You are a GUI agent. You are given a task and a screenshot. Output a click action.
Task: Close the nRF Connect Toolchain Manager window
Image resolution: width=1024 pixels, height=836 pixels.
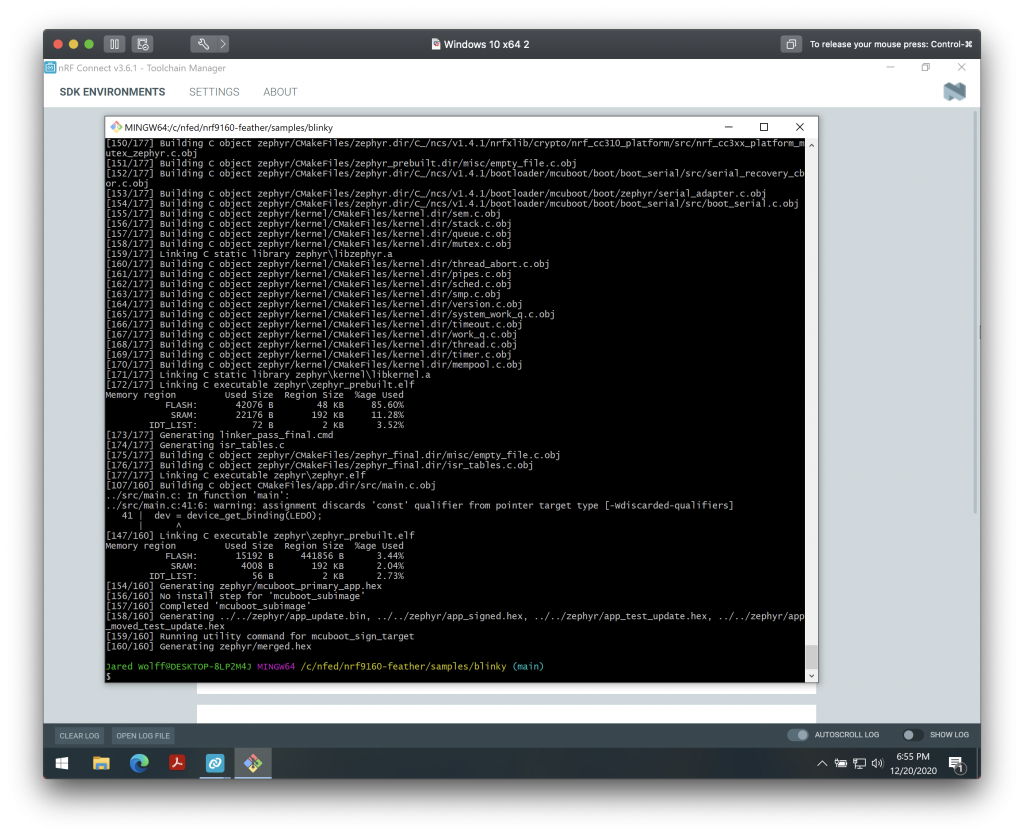point(961,67)
